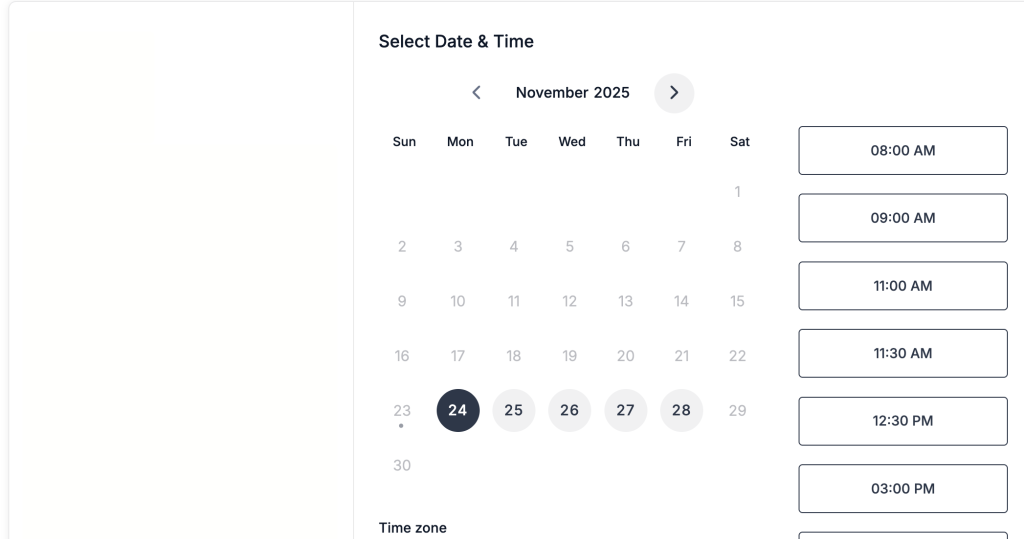The width and height of the screenshot is (1024, 539).
Task: Click disabled date November 29
Action: pyautogui.click(x=738, y=410)
